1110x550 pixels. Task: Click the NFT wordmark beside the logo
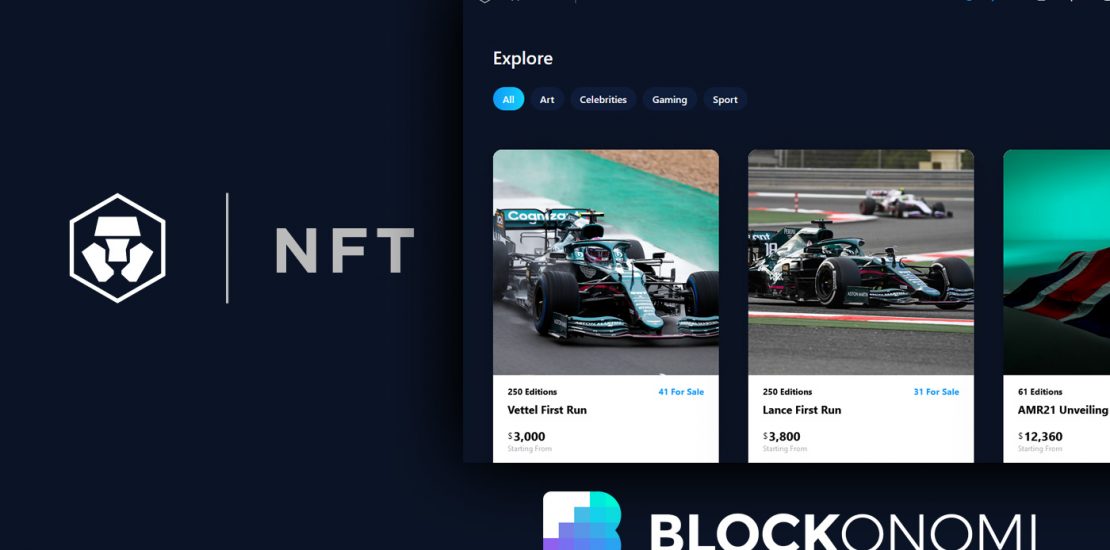[x=345, y=250]
